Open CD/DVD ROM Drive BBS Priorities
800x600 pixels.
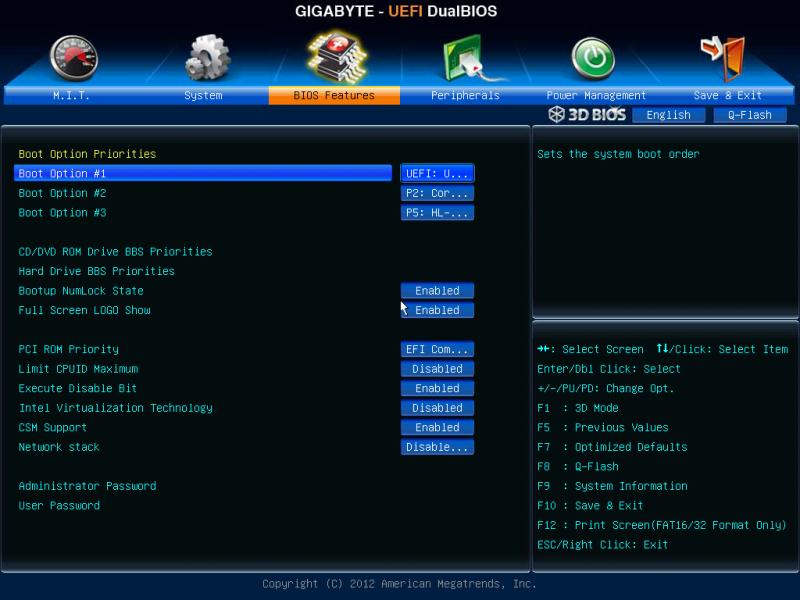coord(115,252)
